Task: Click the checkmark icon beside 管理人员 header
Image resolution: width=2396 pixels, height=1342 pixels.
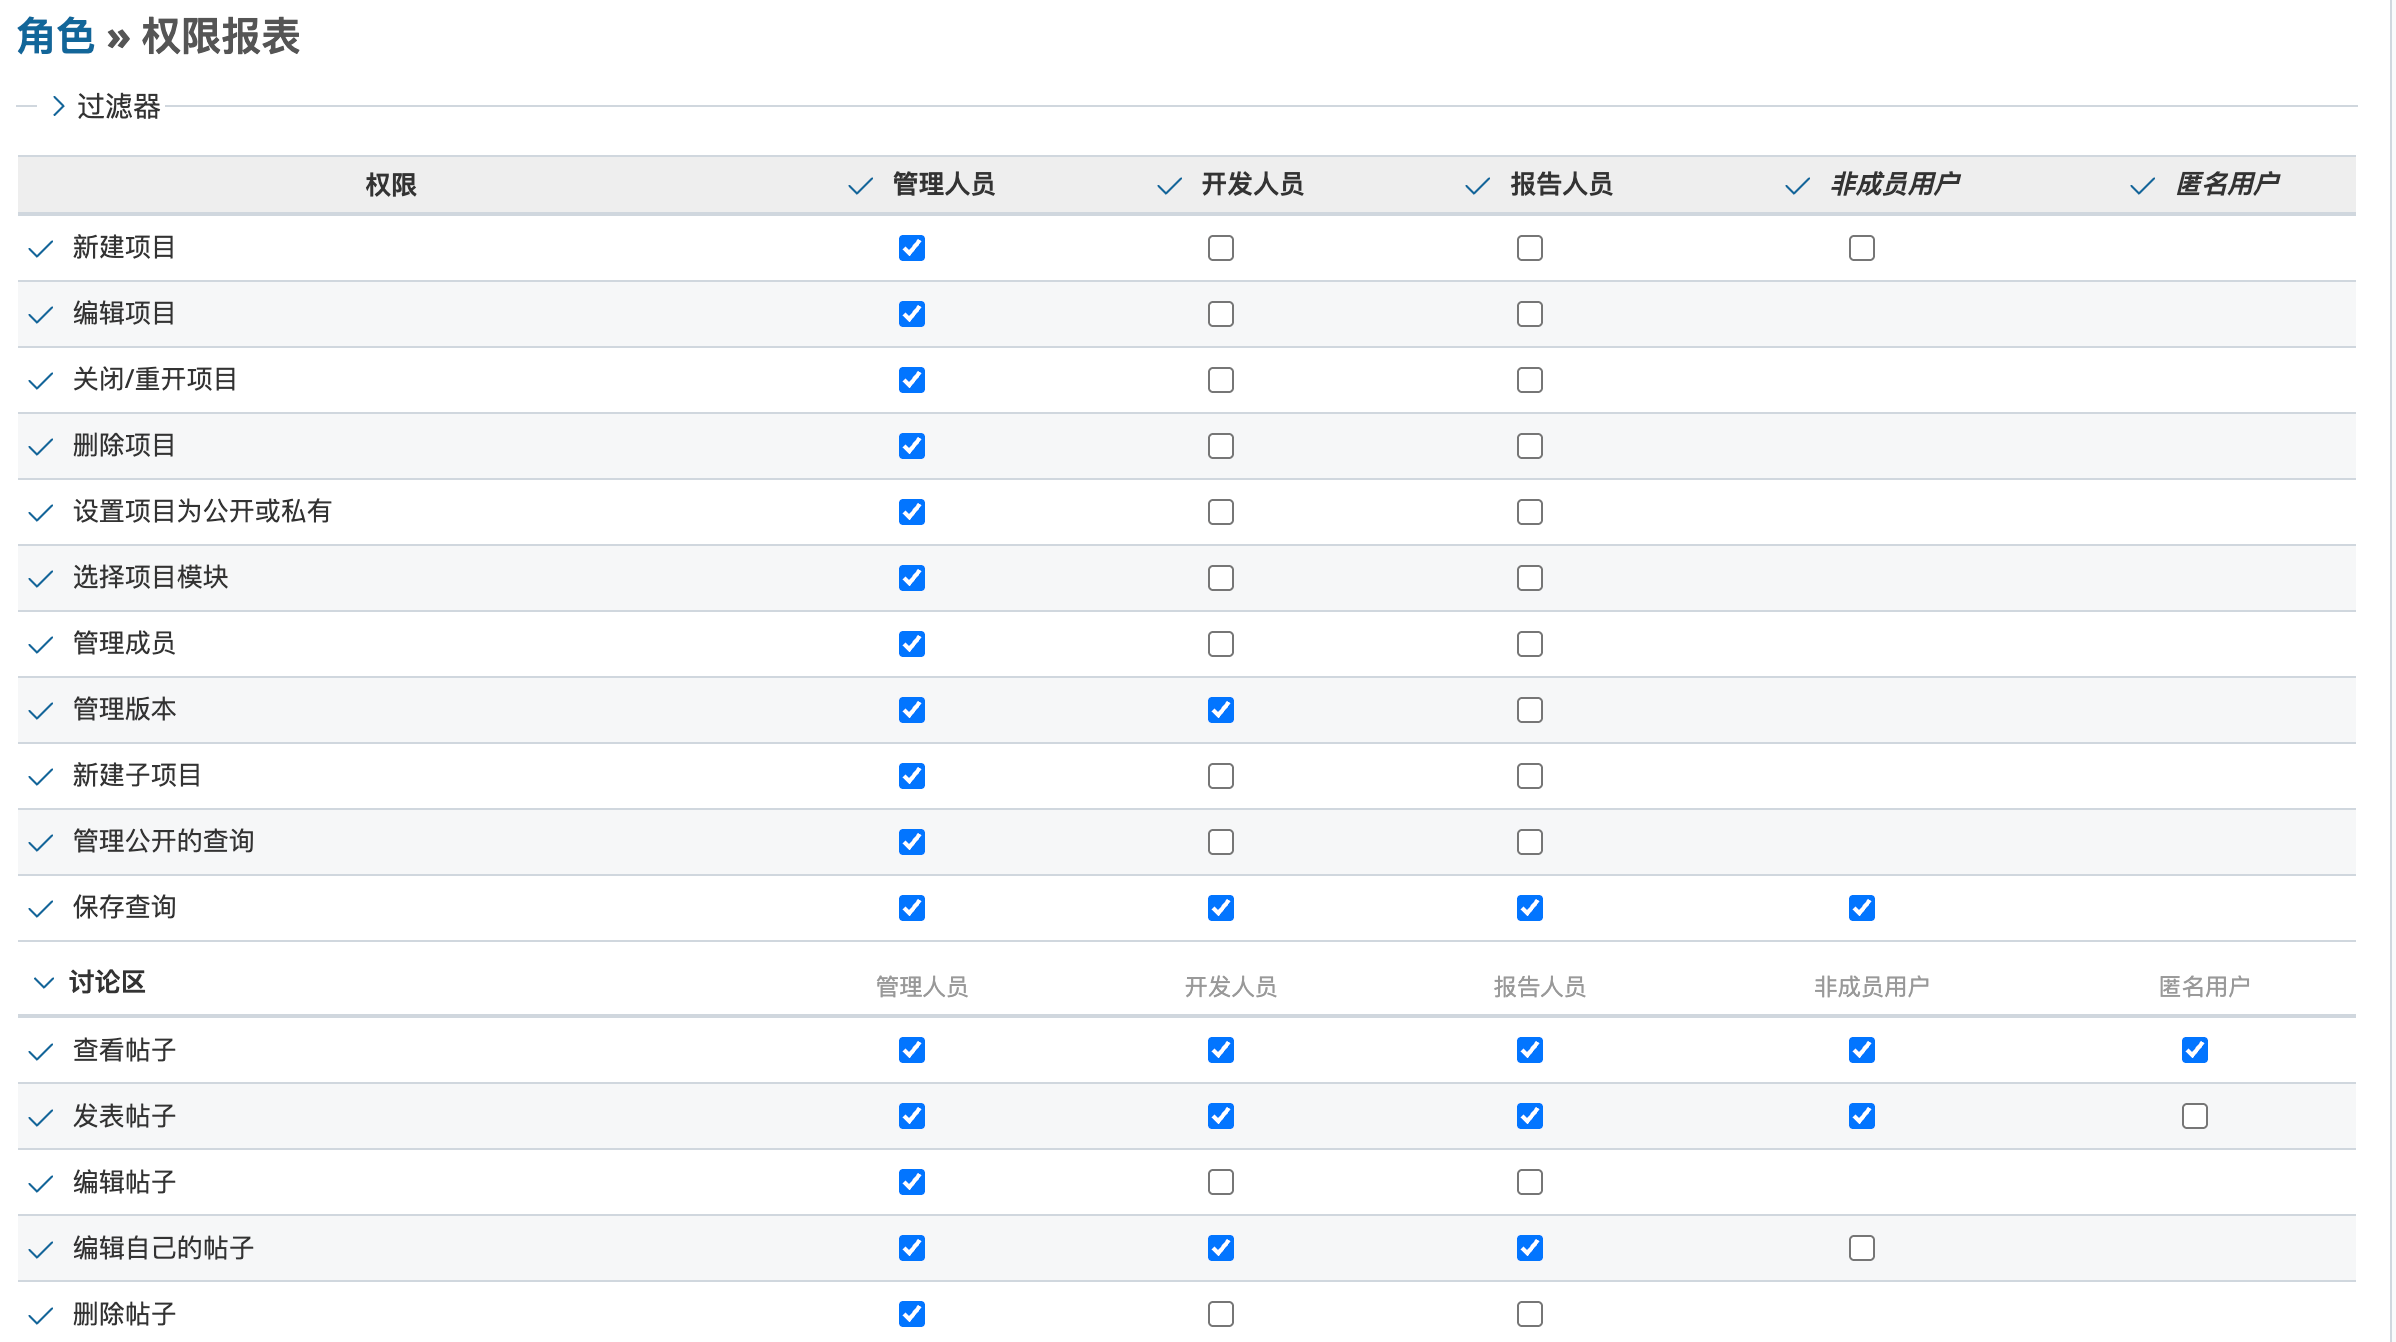Action: (860, 187)
